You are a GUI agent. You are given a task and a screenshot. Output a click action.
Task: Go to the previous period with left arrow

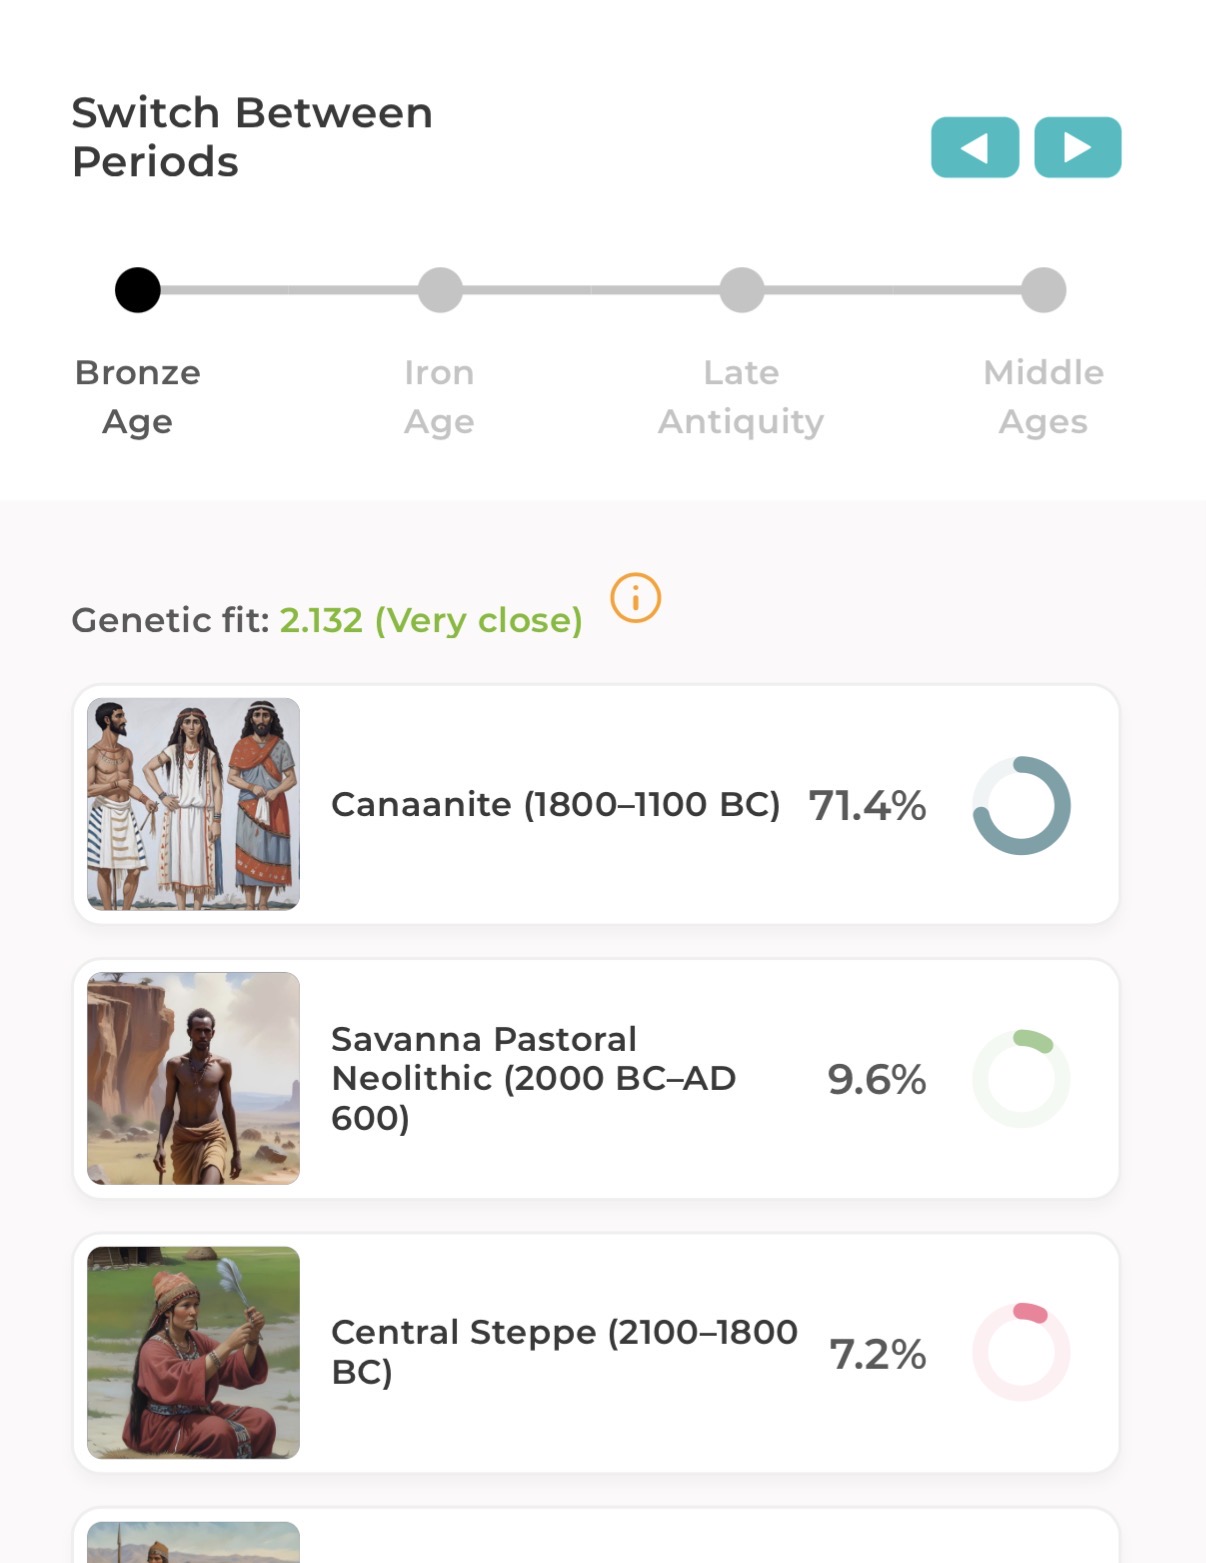(975, 147)
